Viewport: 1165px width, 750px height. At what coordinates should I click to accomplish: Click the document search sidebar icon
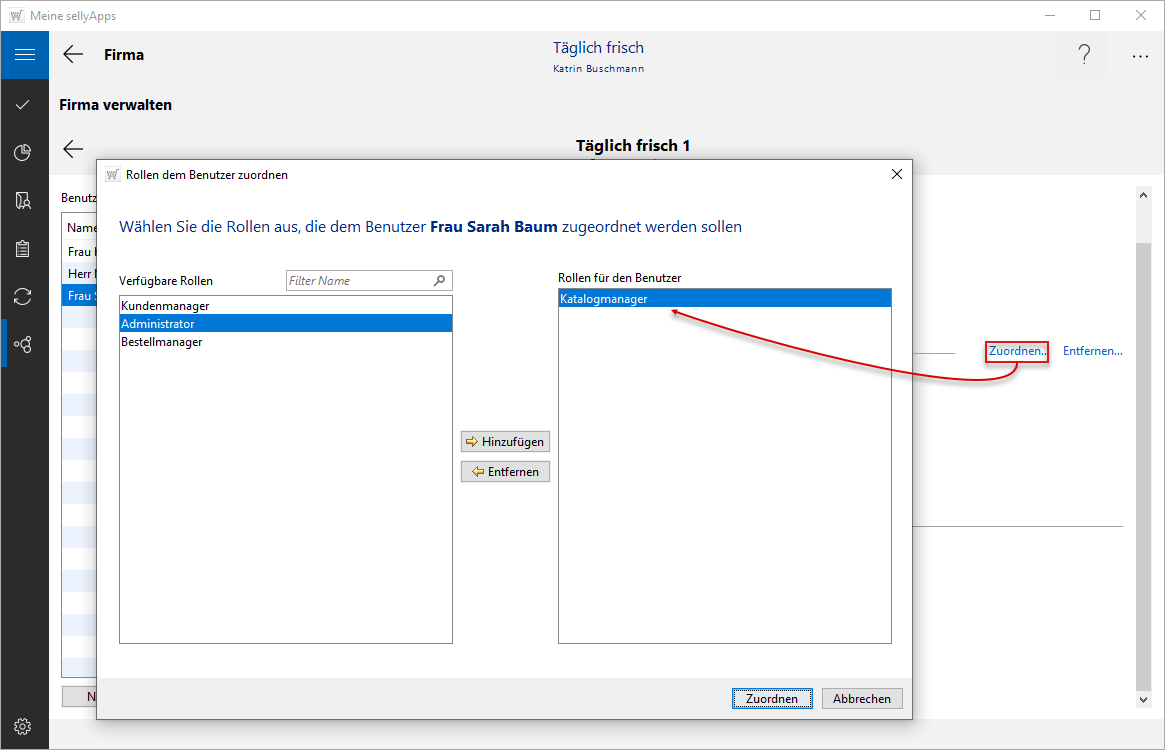point(24,201)
